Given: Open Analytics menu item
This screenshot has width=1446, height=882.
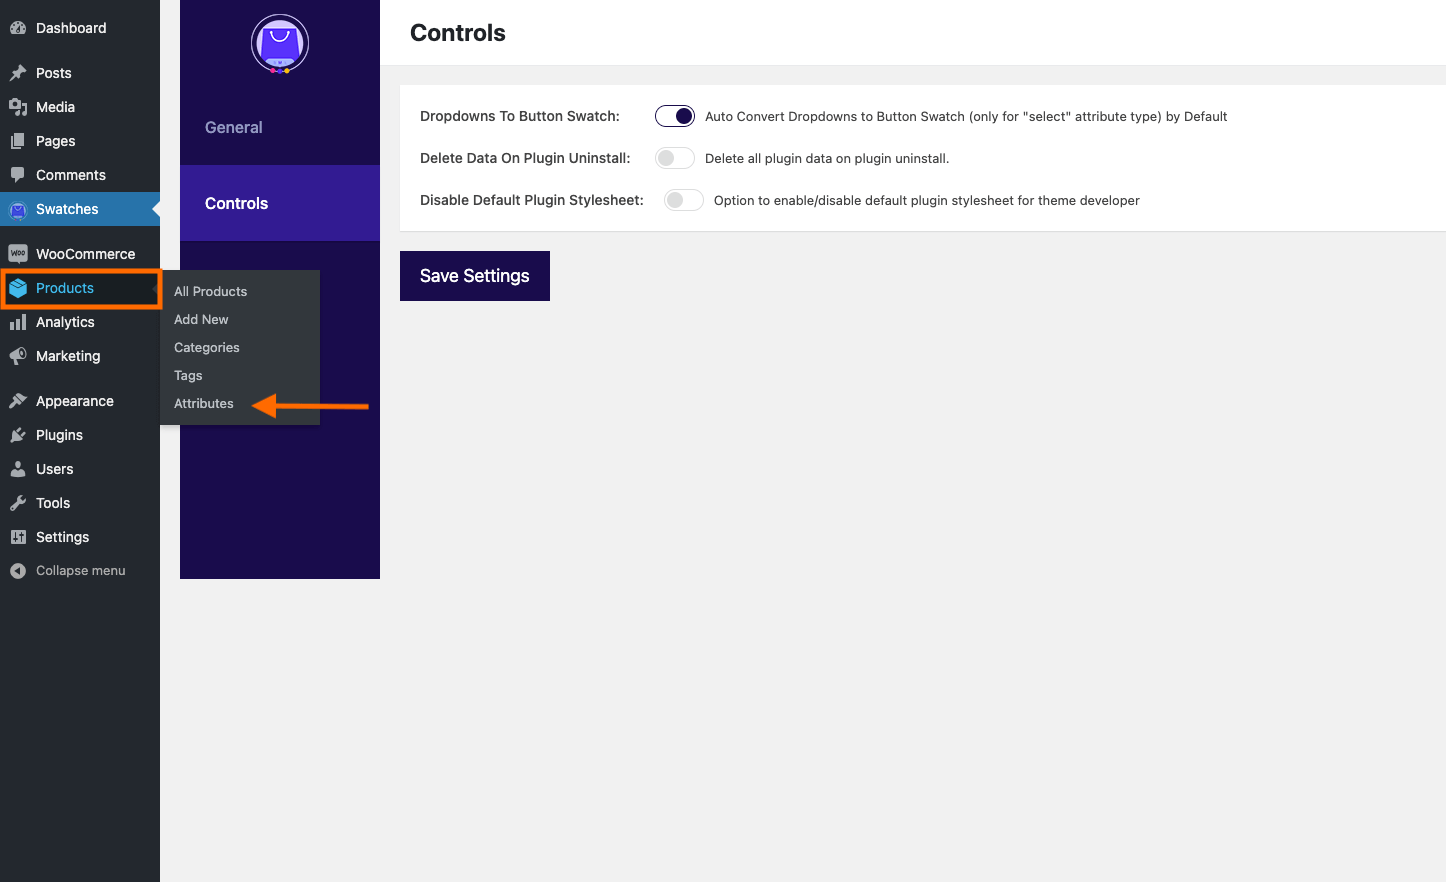Looking at the screenshot, I should 80,322.
